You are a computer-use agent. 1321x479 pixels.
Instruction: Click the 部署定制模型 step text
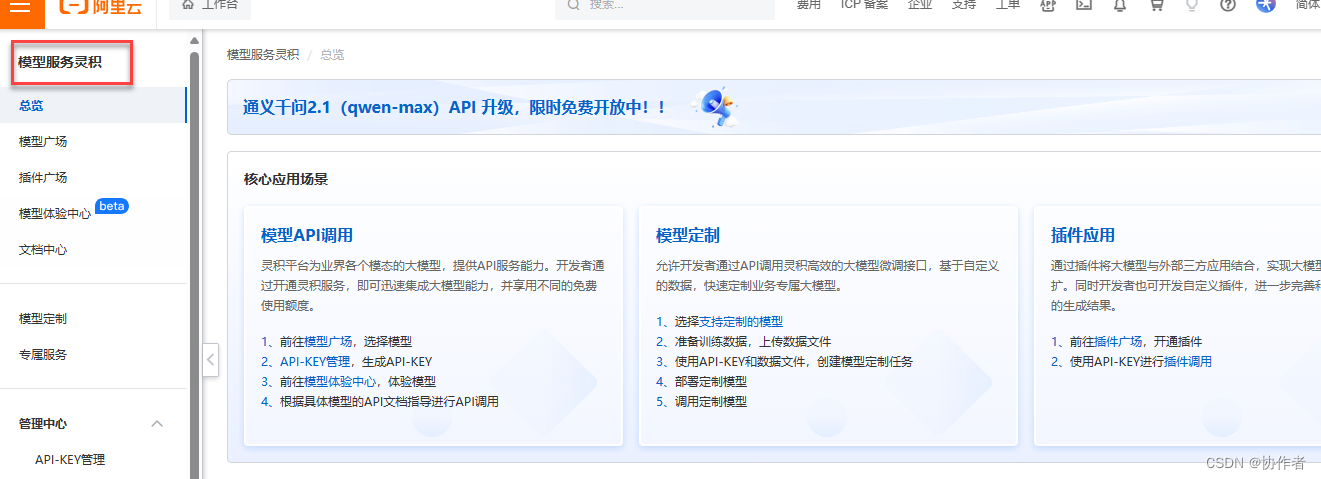click(x=711, y=382)
